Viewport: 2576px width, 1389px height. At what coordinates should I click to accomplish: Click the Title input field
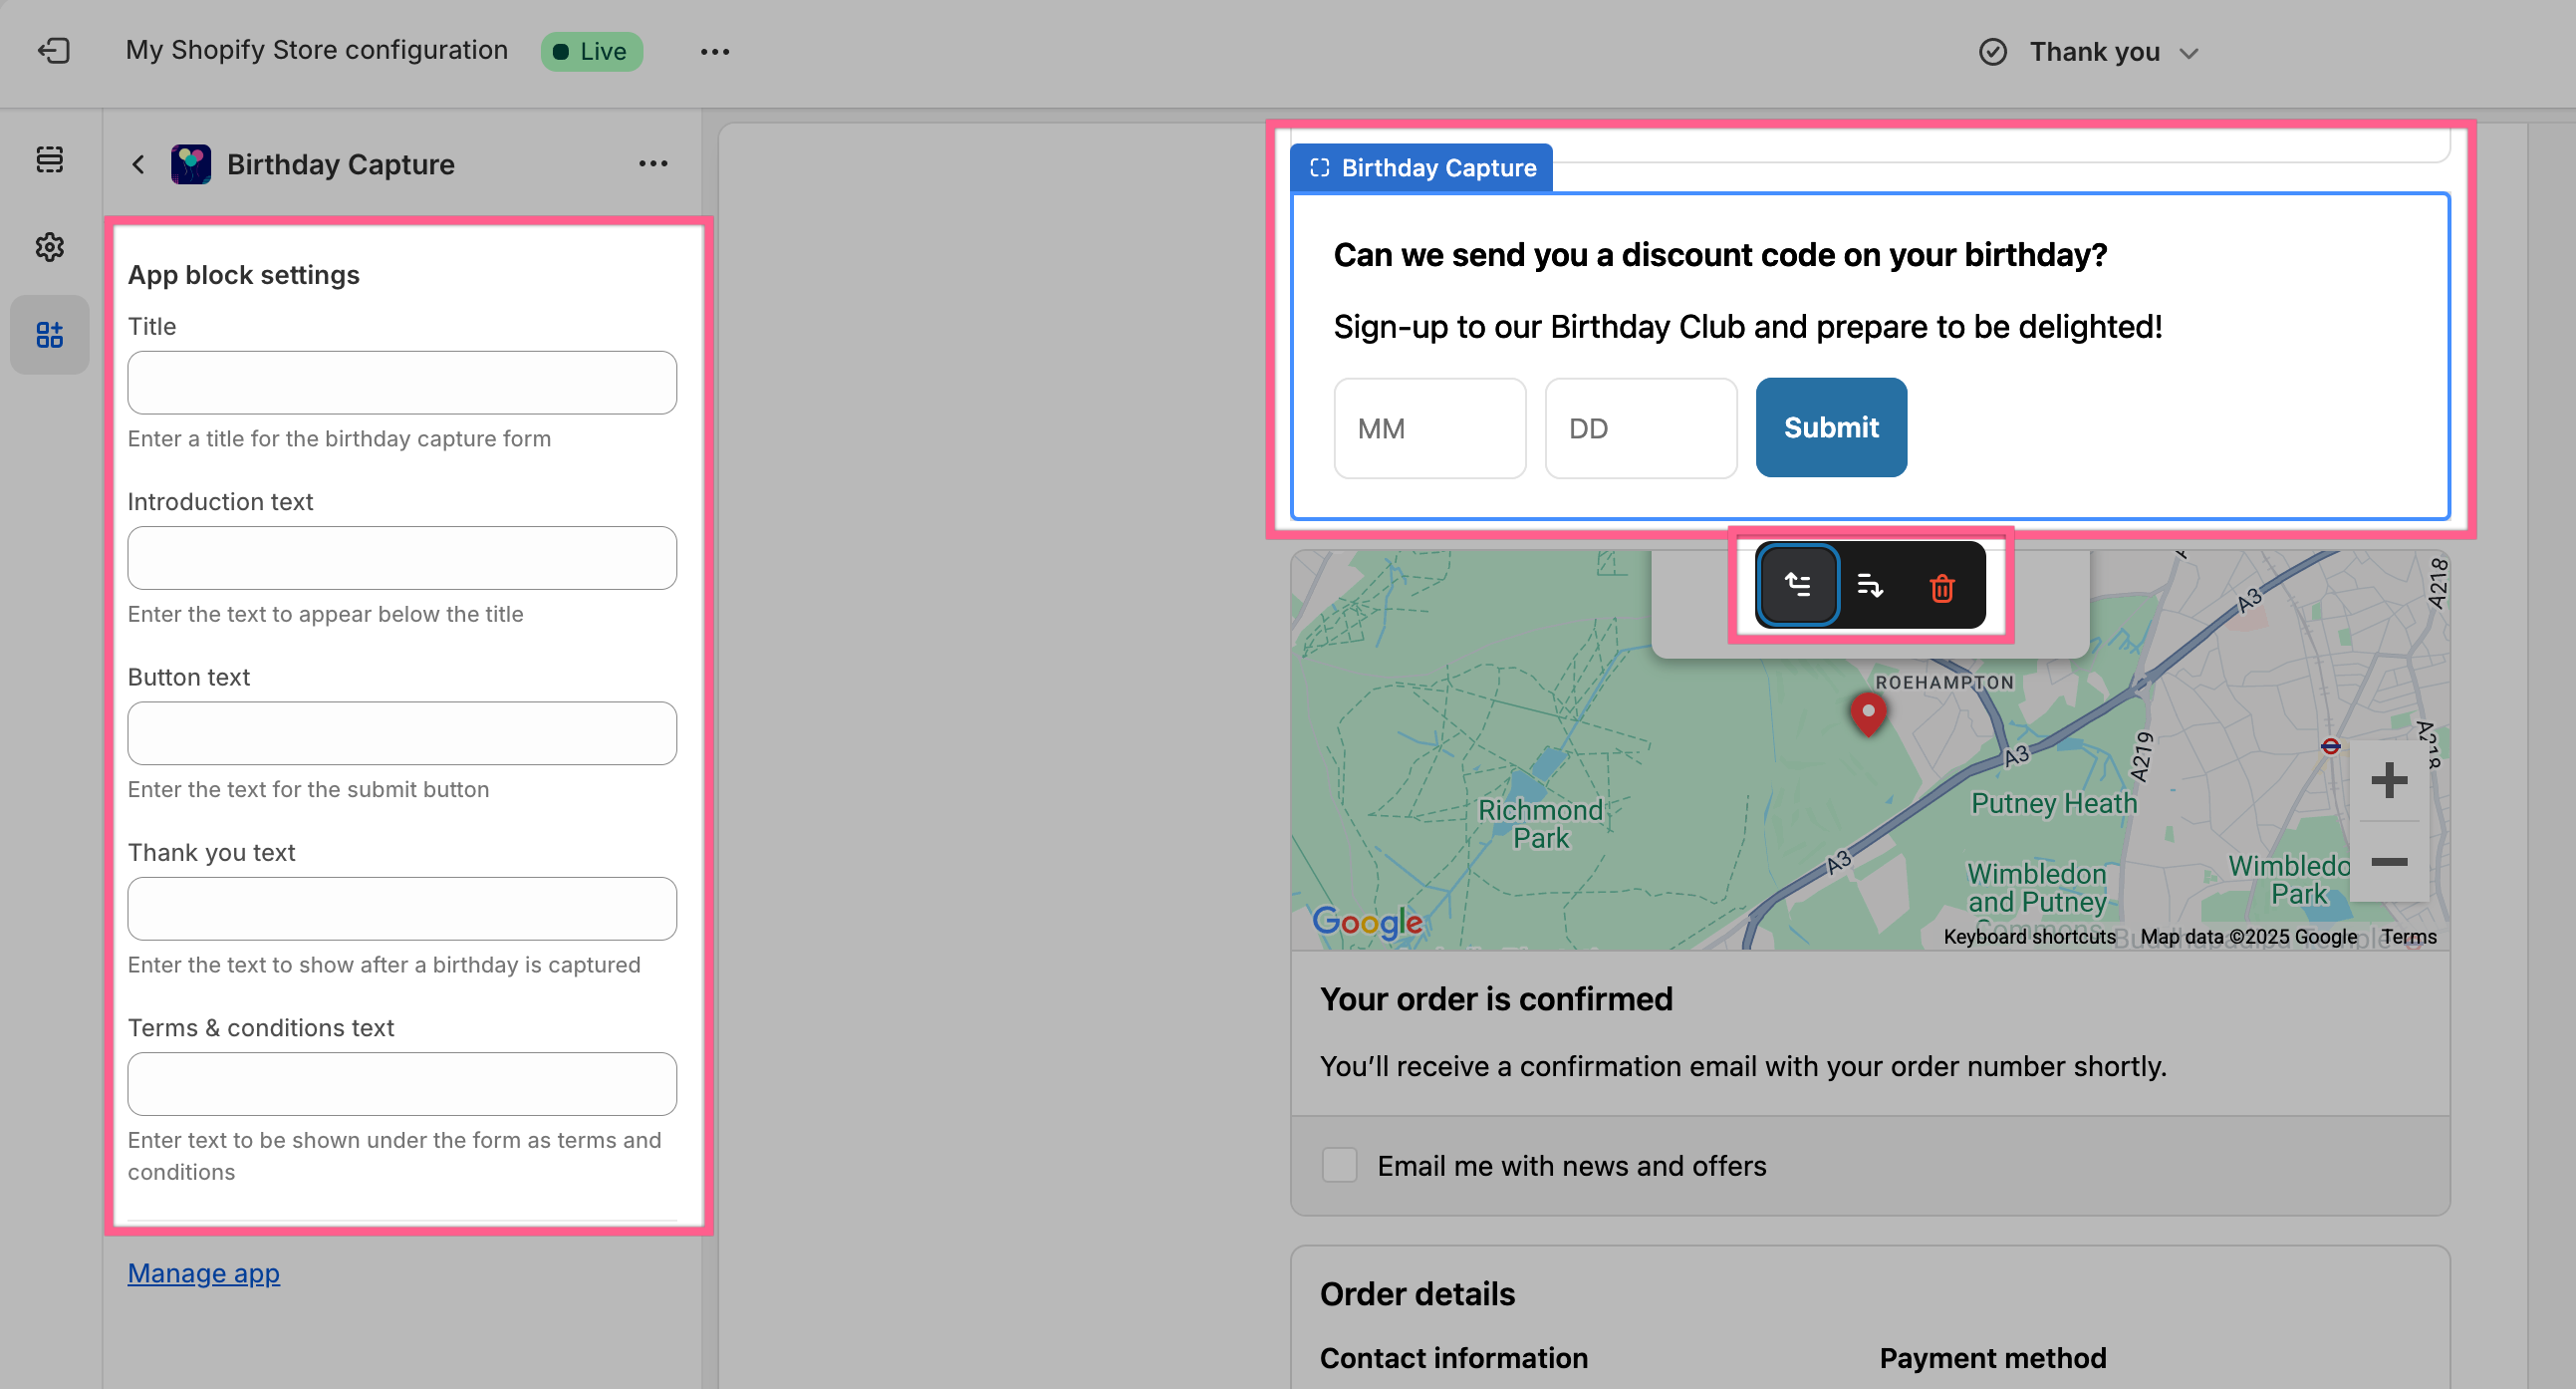[402, 383]
